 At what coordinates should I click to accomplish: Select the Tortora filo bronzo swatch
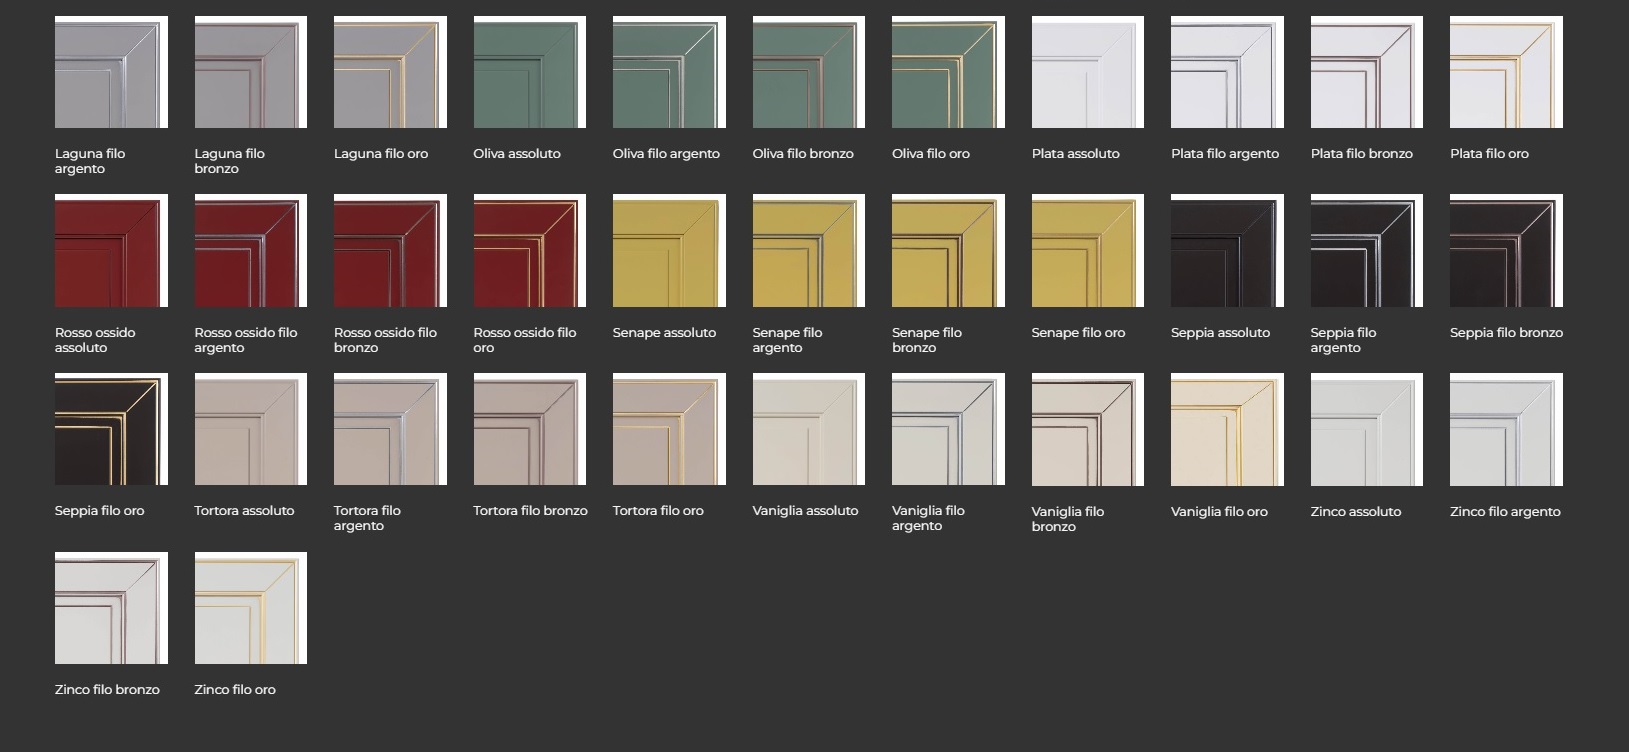(x=530, y=429)
